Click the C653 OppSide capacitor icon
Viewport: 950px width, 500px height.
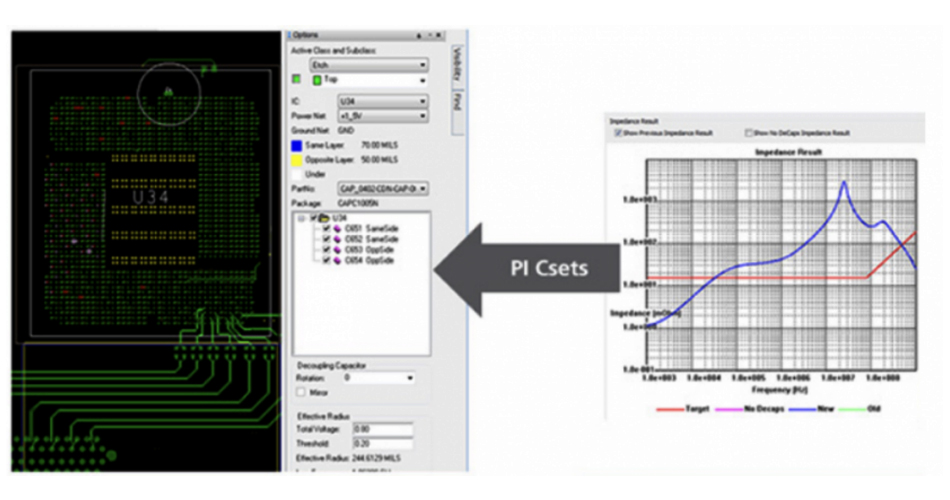coord(336,250)
